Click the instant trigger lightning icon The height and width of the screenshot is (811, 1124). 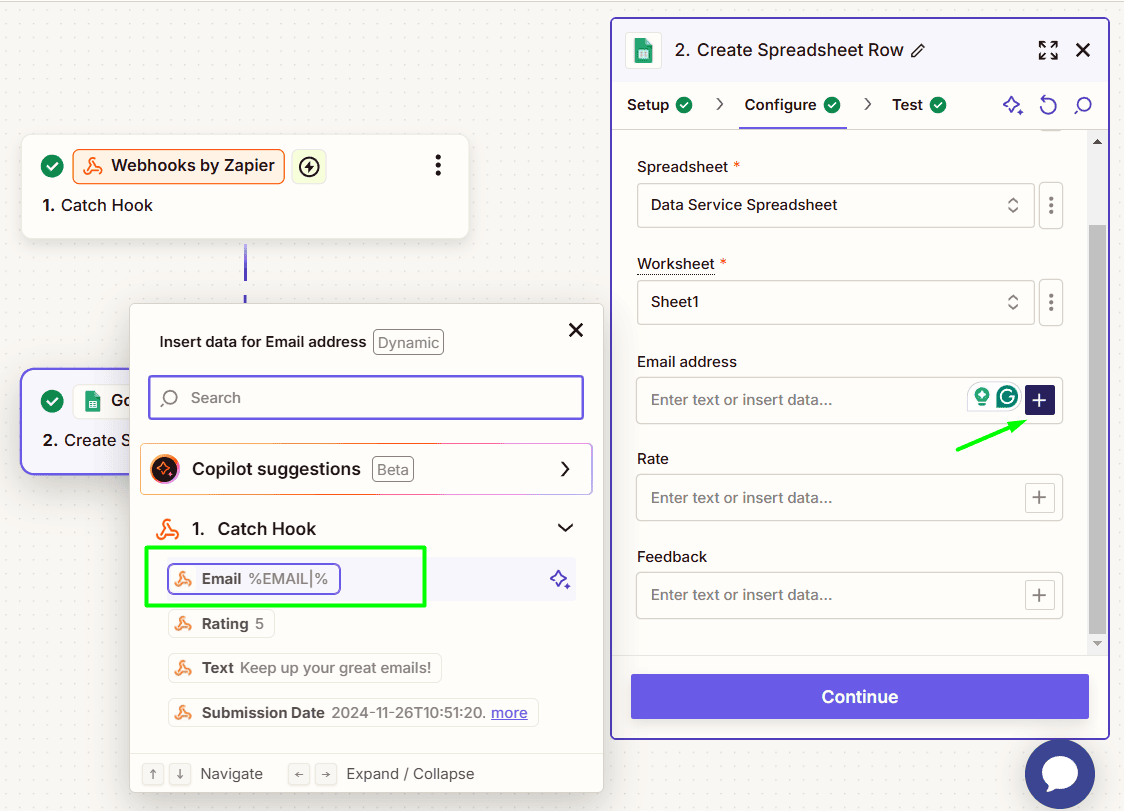coord(309,166)
